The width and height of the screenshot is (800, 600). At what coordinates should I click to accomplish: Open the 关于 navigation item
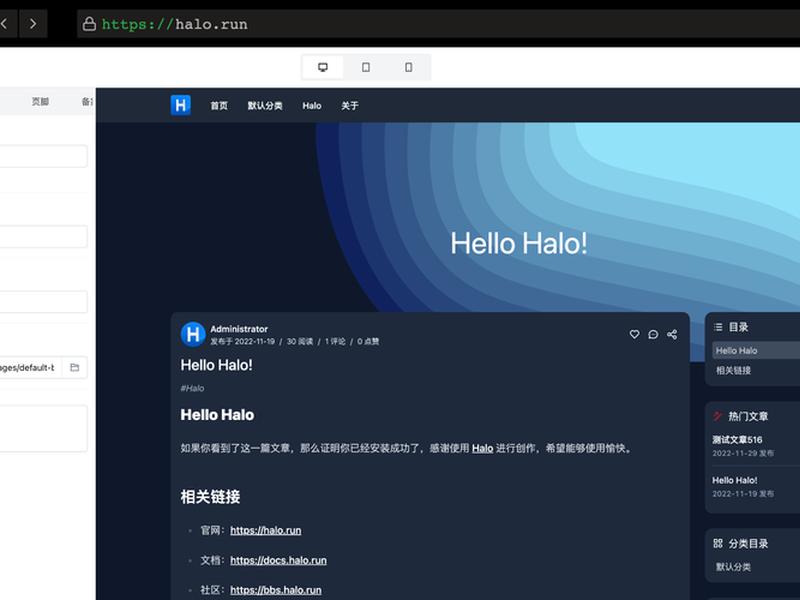point(350,106)
